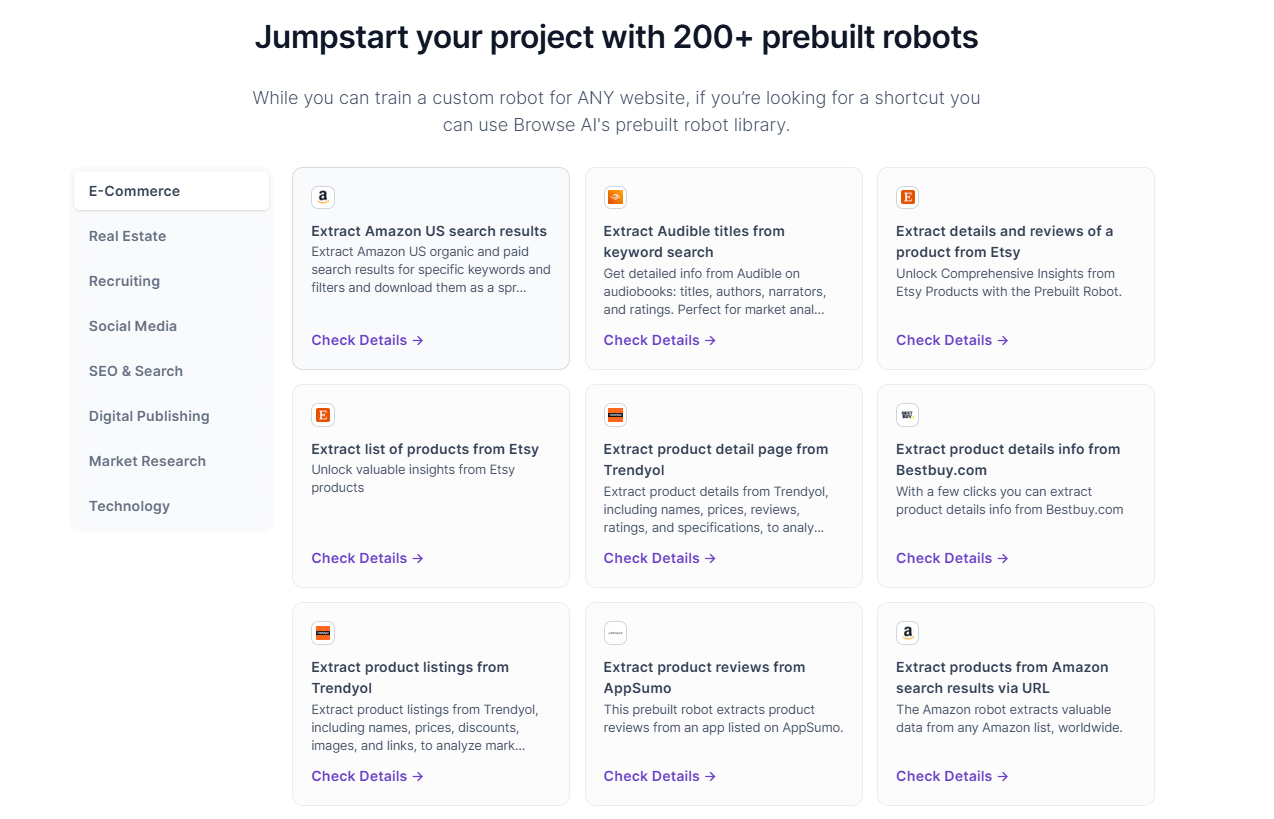Show Social Media prebuilt robots
Viewport: 1274px width, 819px height.
(x=132, y=326)
